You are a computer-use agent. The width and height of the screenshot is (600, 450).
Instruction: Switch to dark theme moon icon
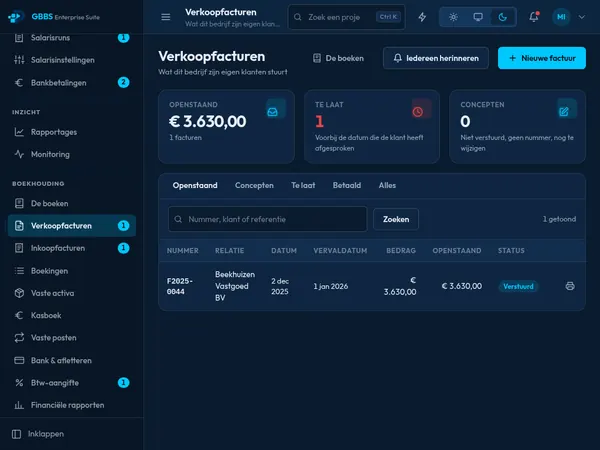click(x=502, y=17)
